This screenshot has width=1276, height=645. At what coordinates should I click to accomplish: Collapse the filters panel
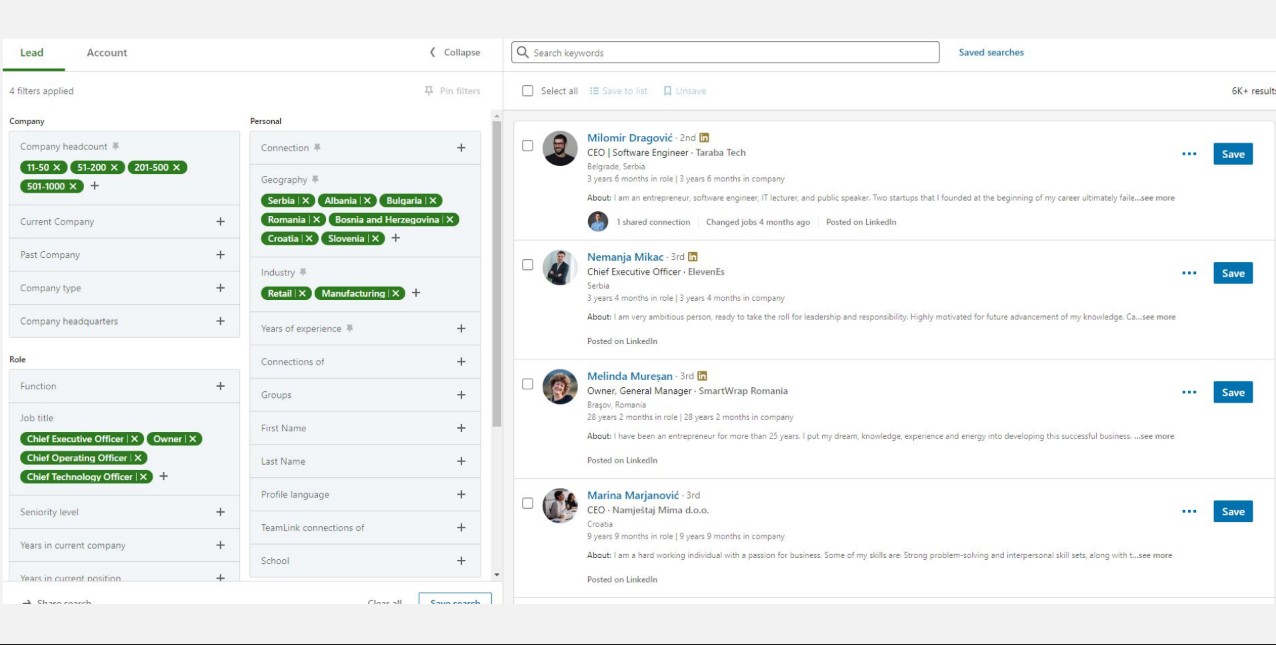[x=455, y=53]
